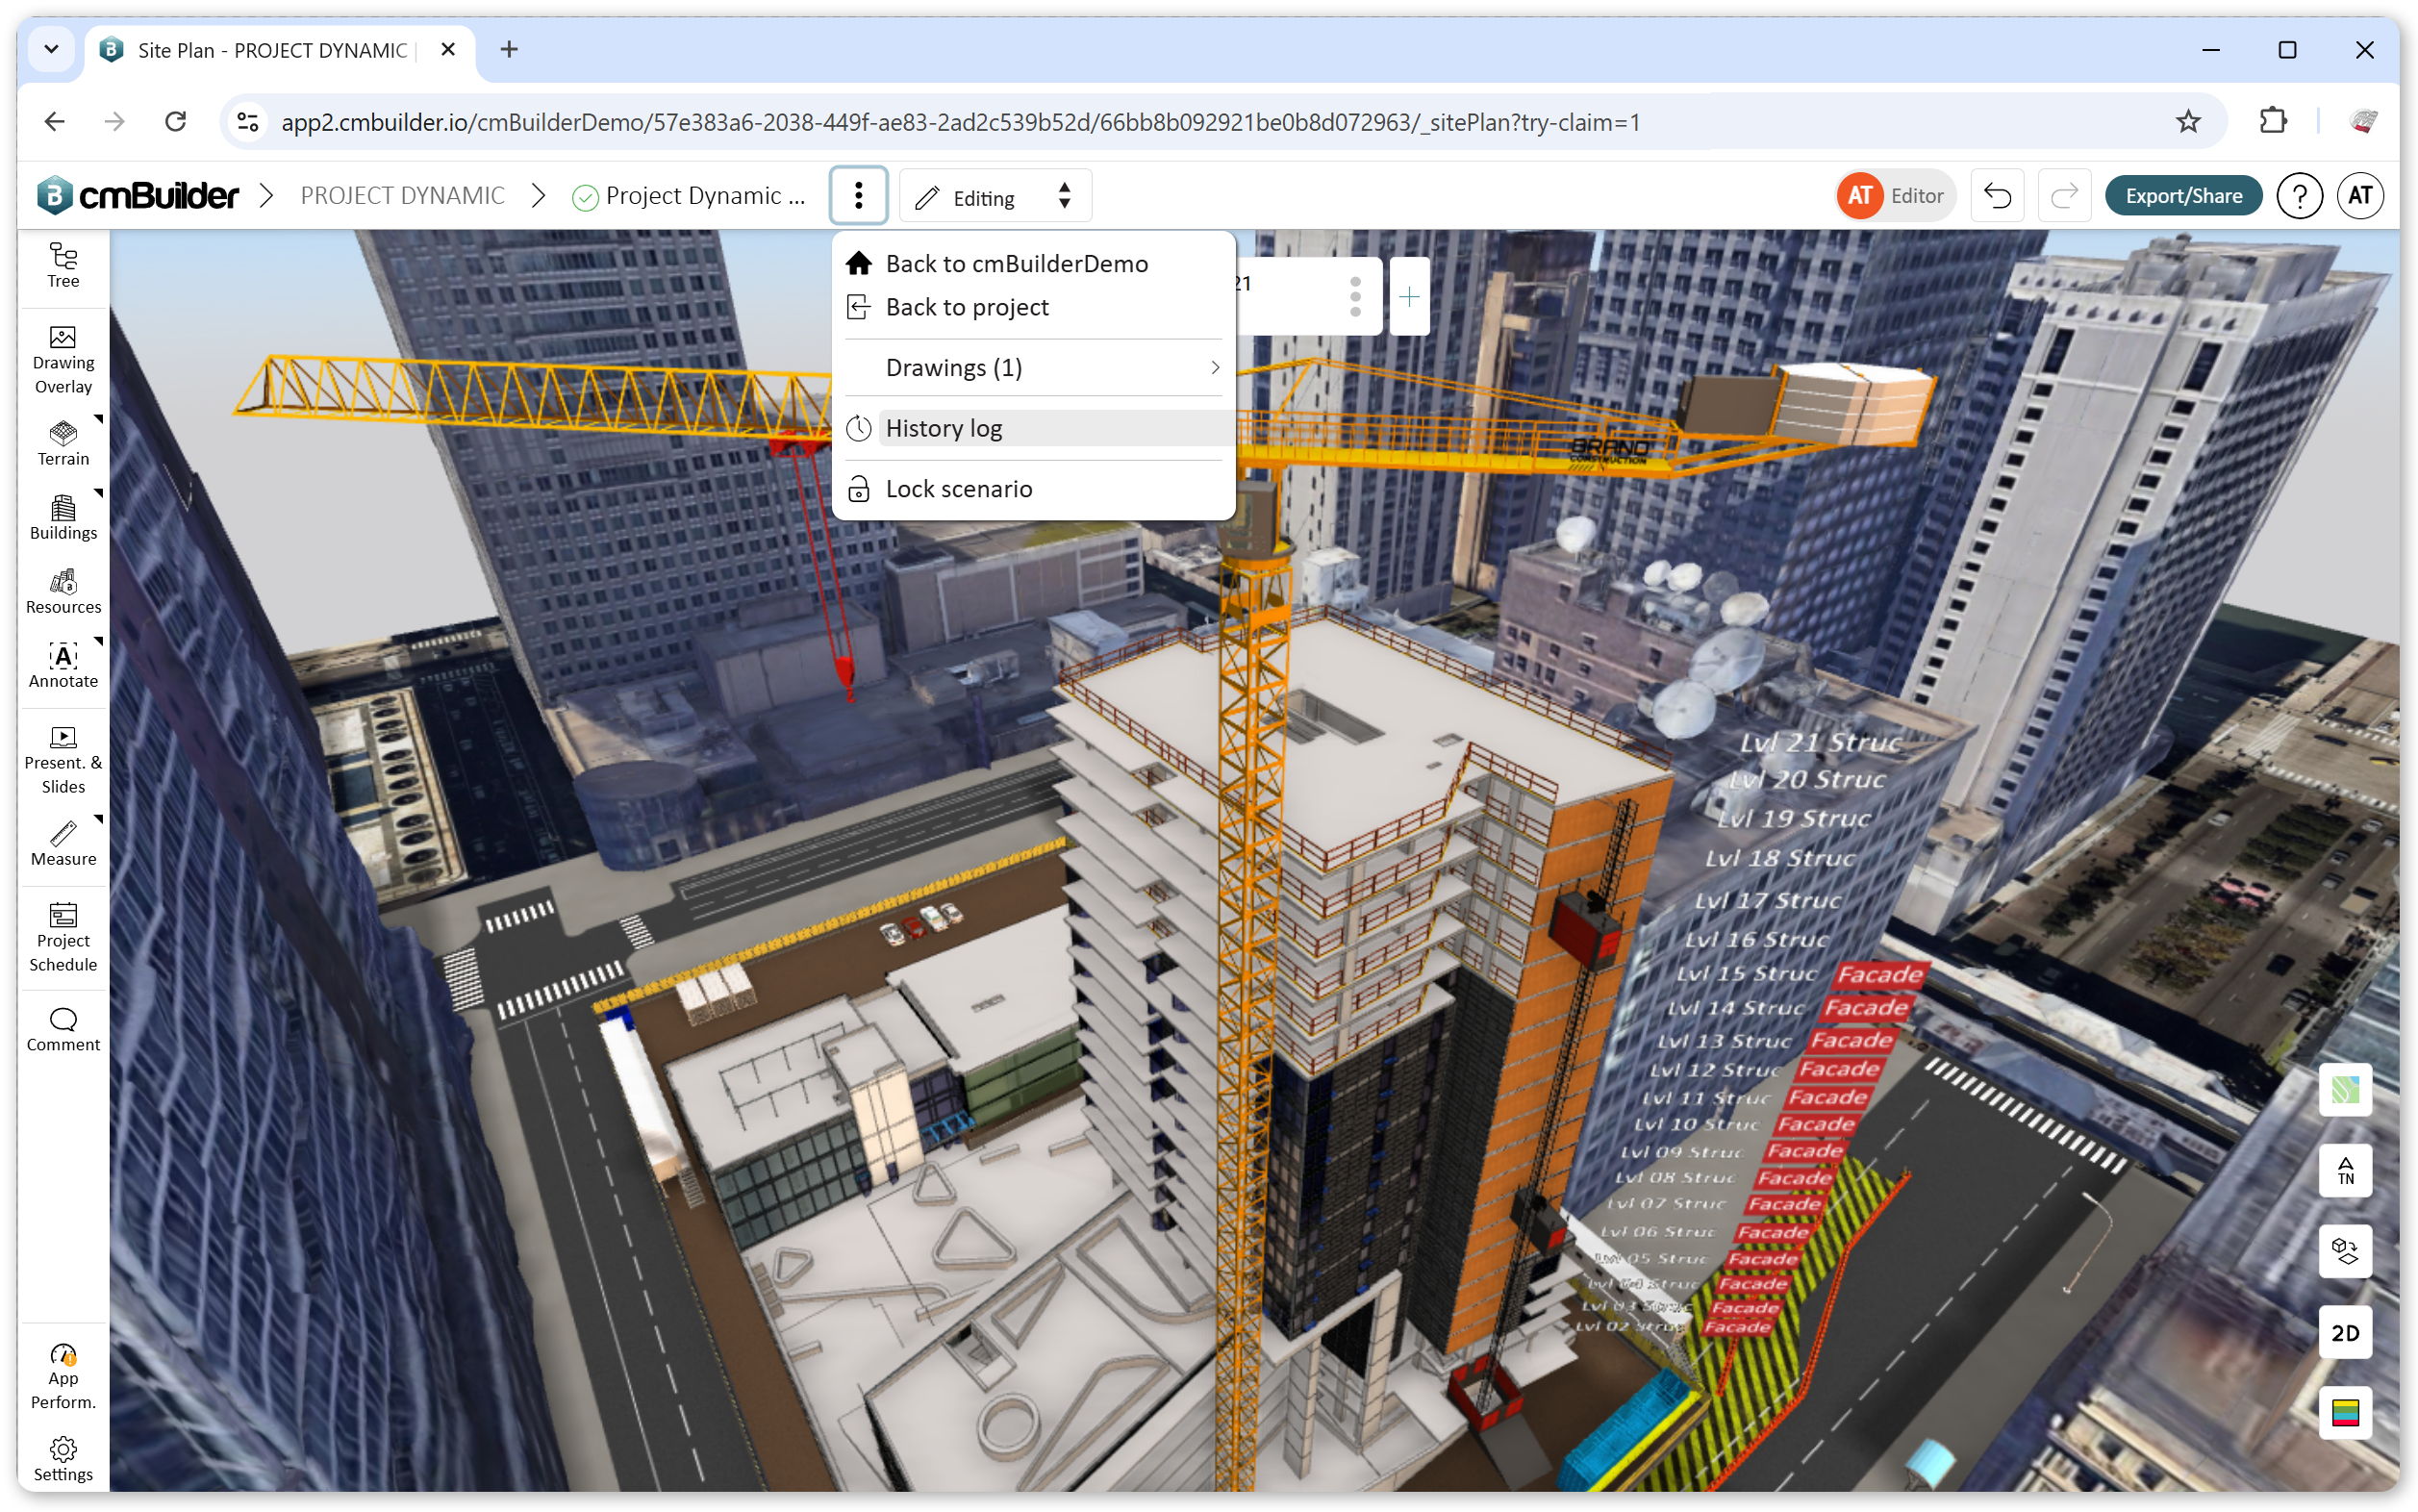Open the color legend button
2418x1512 pixels.
[x=2344, y=1412]
